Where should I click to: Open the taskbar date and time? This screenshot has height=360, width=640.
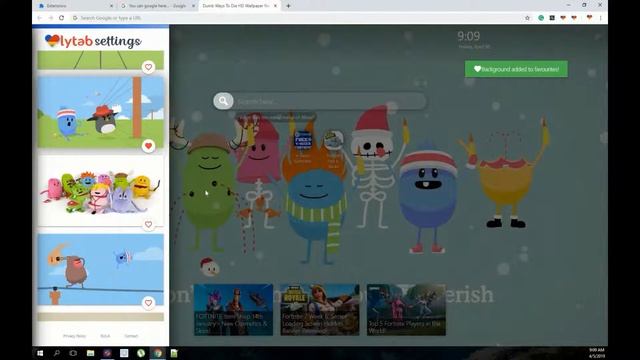[x=597, y=353]
